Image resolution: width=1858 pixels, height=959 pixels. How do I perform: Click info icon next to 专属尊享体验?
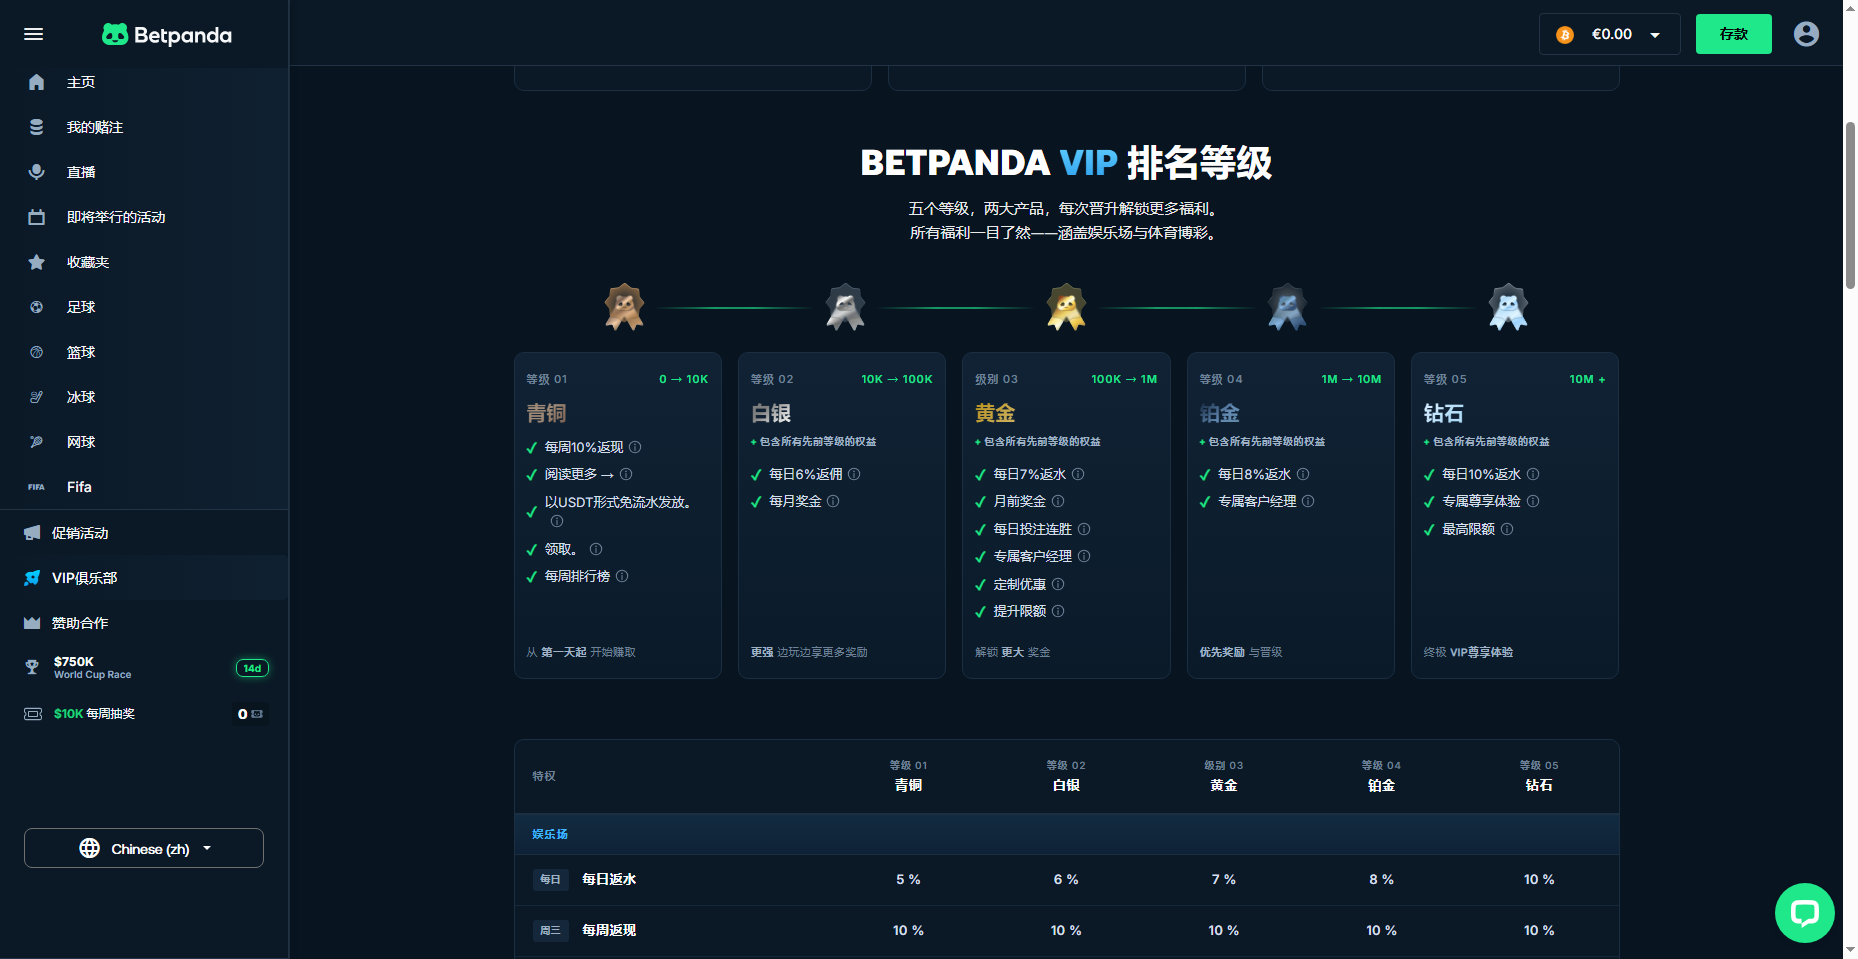(1533, 501)
